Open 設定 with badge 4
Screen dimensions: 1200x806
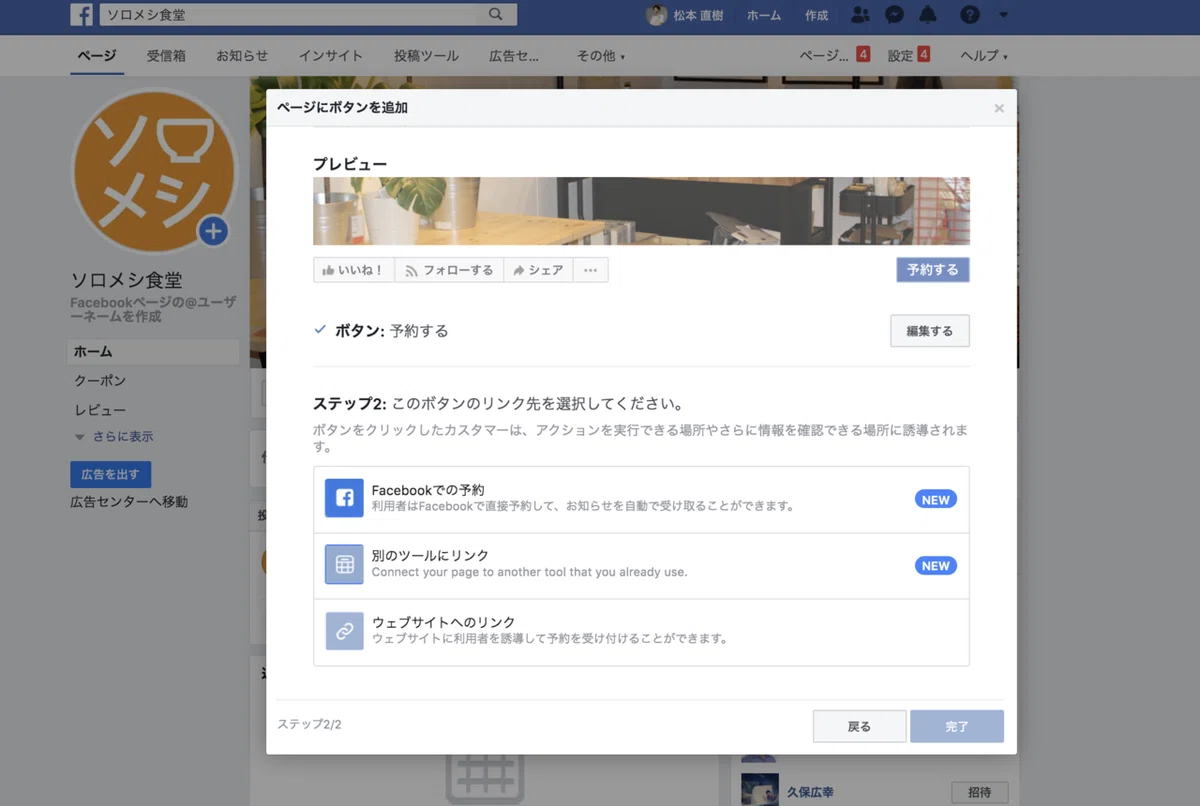(x=908, y=56)
